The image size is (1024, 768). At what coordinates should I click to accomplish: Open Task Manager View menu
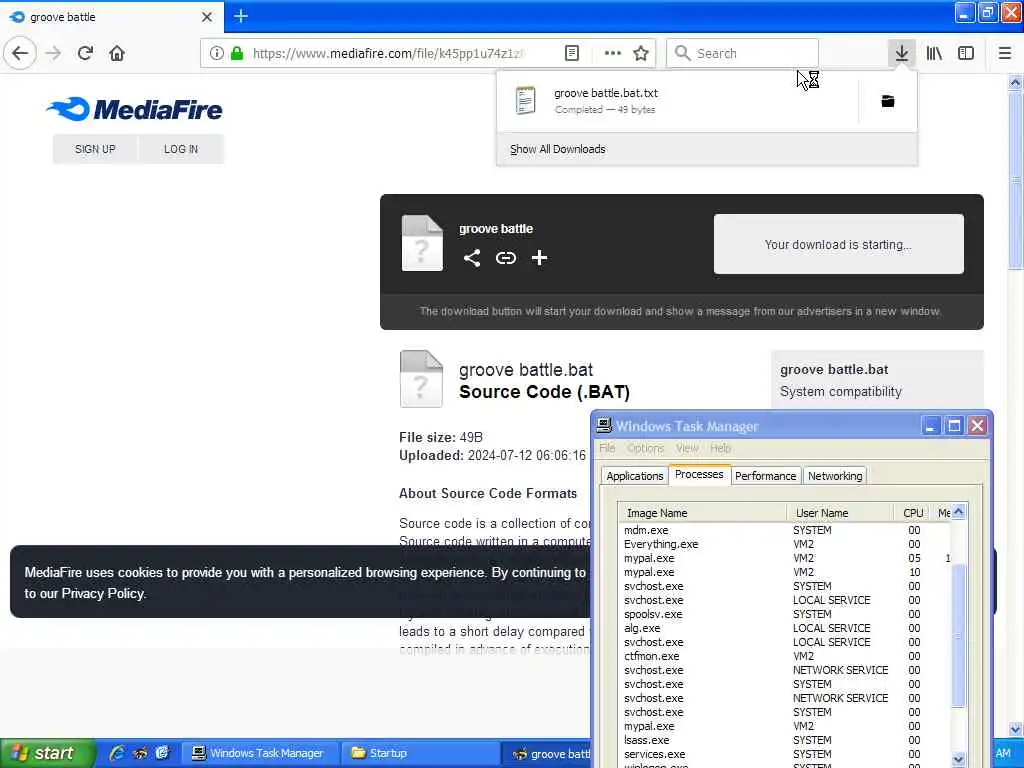point(687,448)
